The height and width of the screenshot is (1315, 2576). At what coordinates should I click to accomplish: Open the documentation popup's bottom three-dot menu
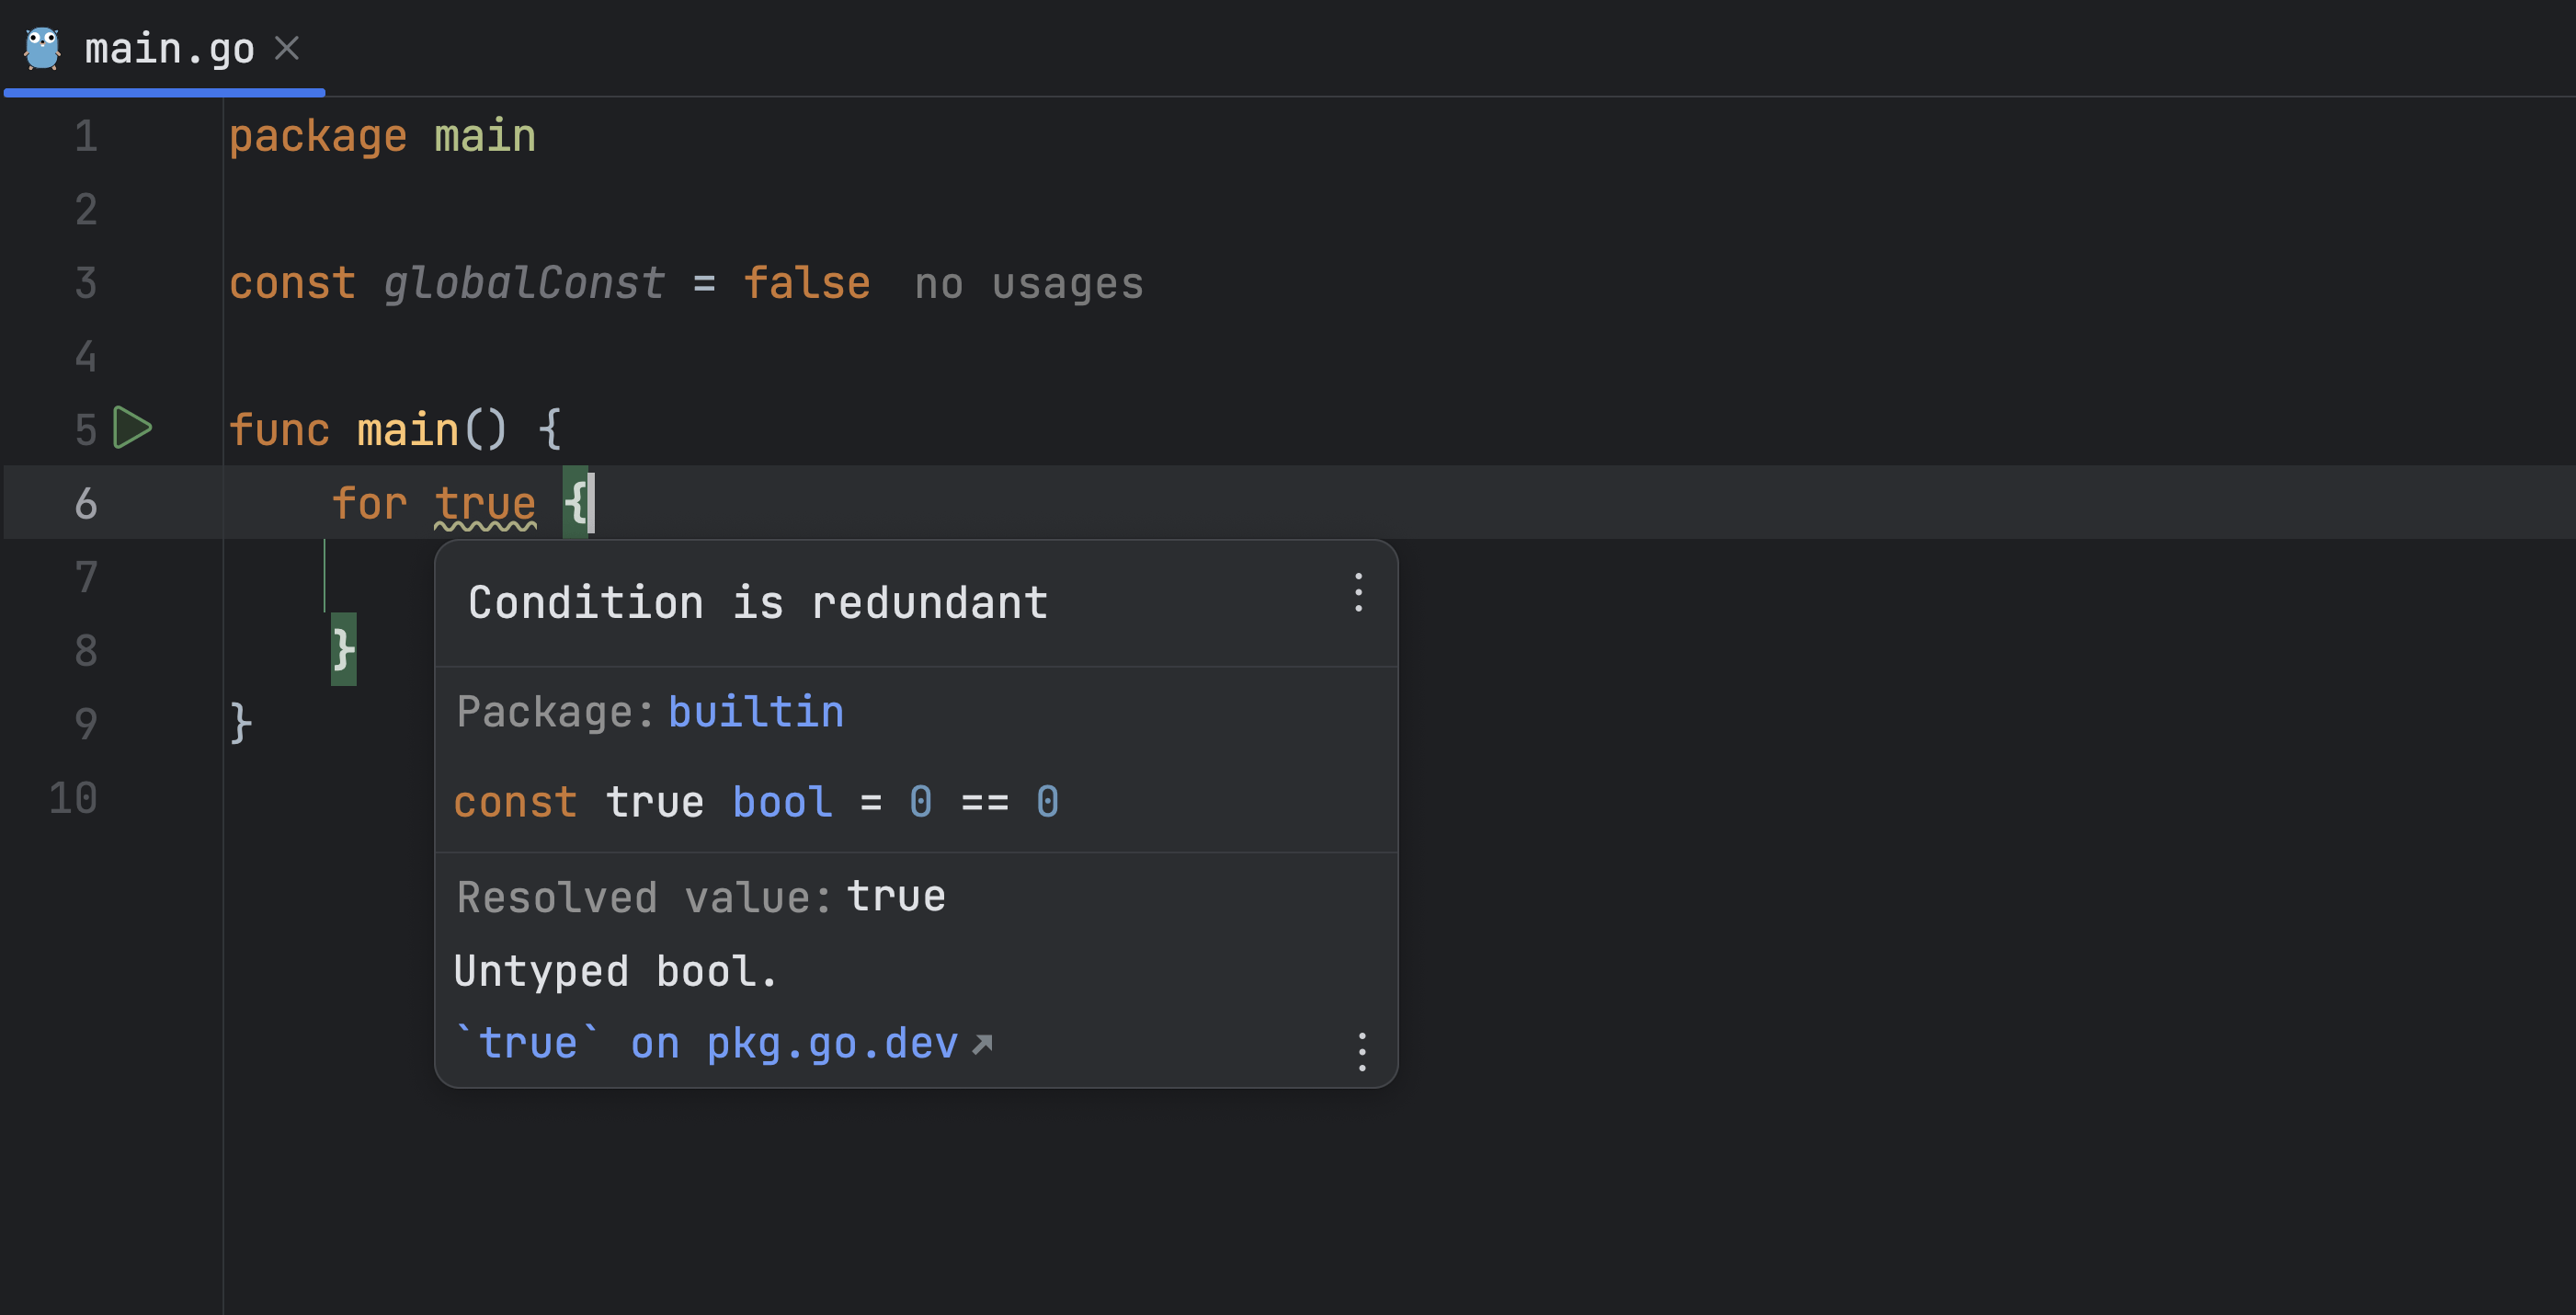pyautogui.click(x=1362, y=1052)
